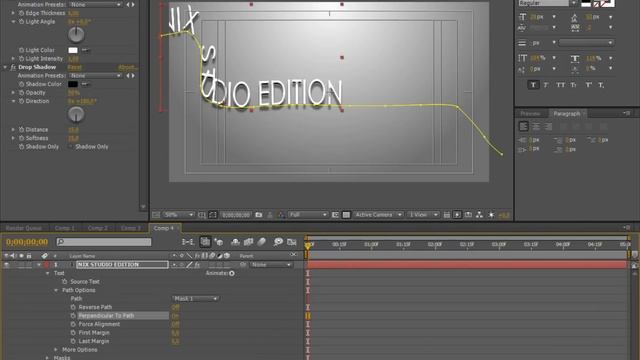The width and height of the screenshot is (640, 360).
Task: Click Force Alignment Off value
Action: coord(176,324)
